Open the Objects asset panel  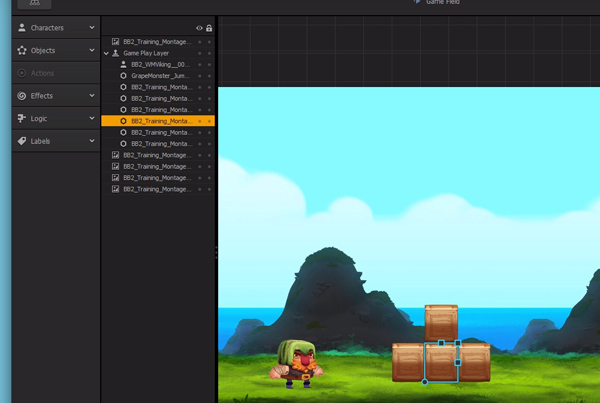pyautogui.click(x=56, y=50)
